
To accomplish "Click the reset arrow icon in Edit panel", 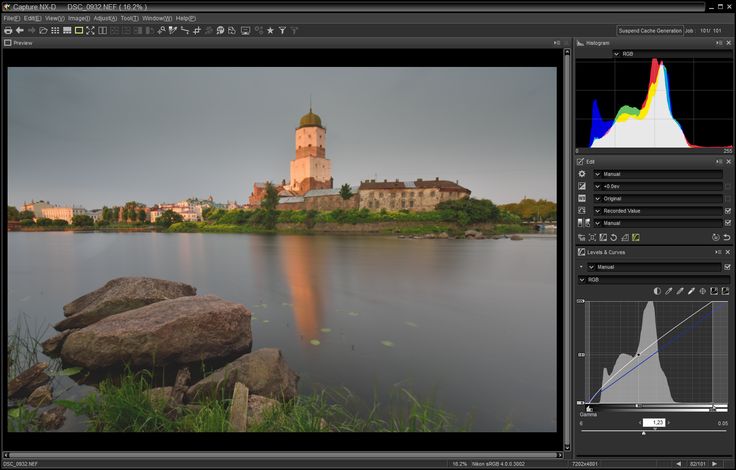I will (726, 237).
